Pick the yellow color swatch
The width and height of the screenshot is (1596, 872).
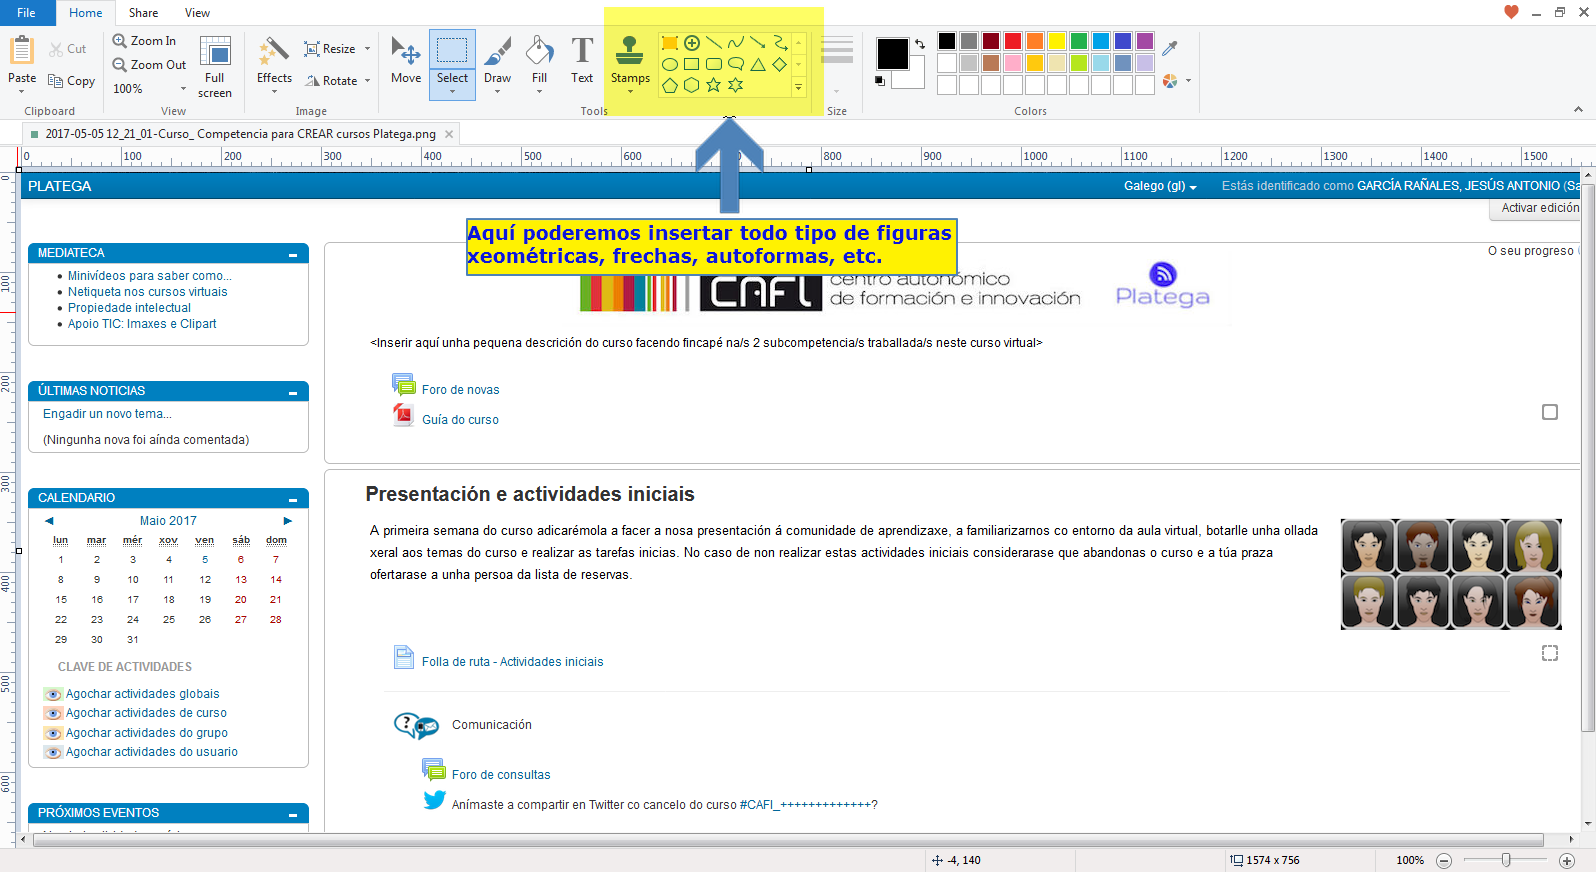tap(1057, 41)
